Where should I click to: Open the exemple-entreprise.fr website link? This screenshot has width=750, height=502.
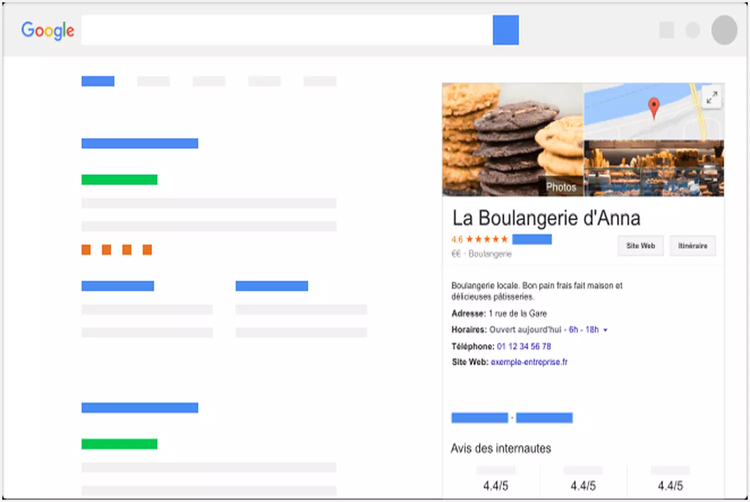click(x=530, y=362)
